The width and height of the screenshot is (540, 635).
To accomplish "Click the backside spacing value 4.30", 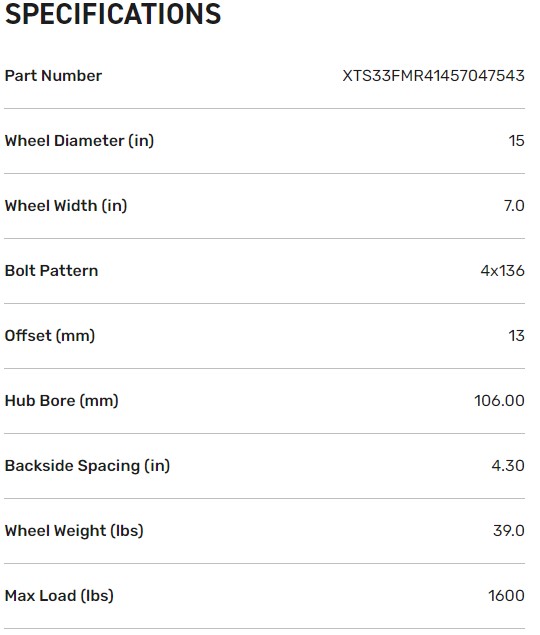I will (508, 466).
